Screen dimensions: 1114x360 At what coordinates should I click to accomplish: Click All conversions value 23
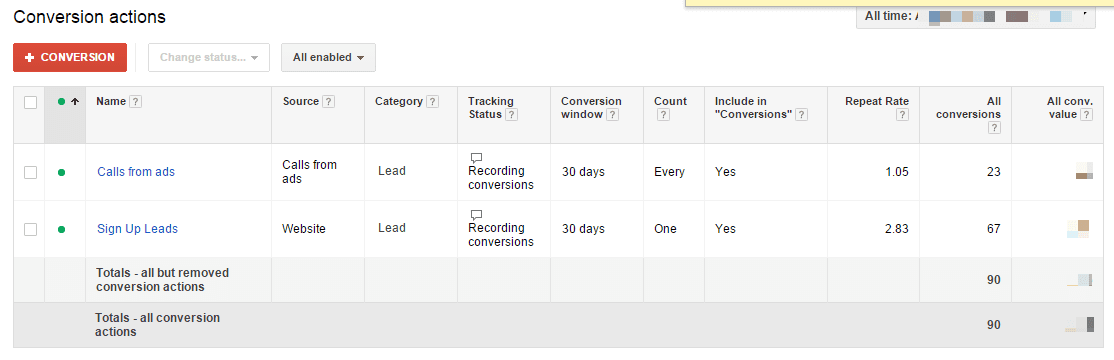tap(994, 172)
